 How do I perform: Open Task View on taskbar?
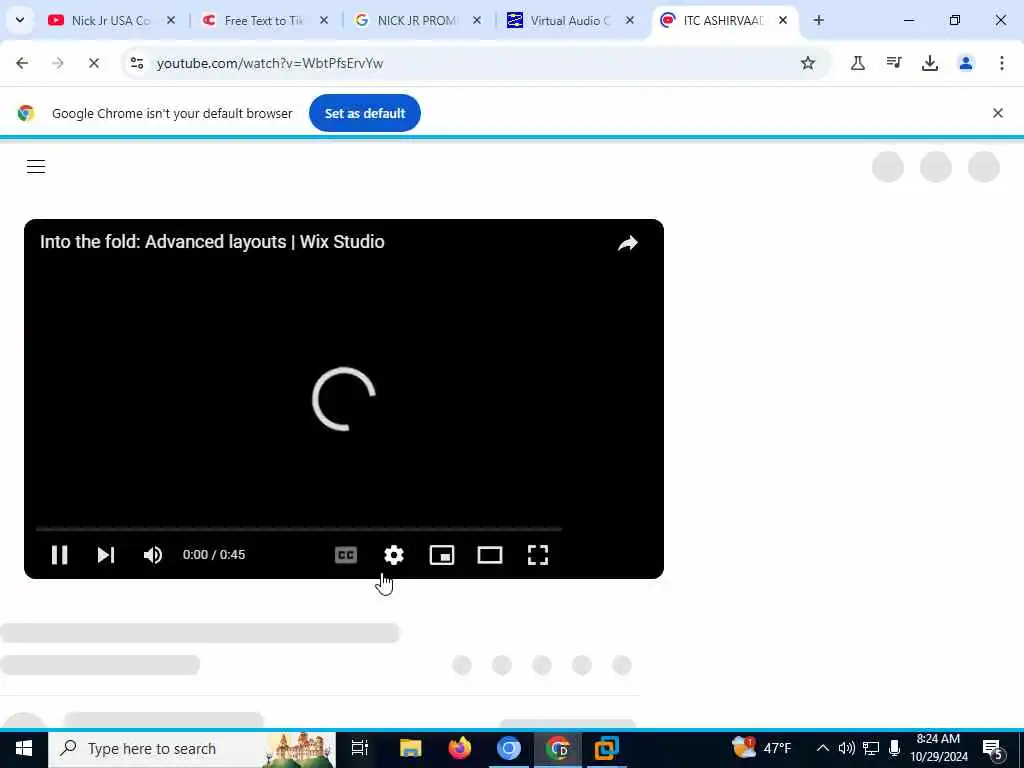tap(360, 748)
